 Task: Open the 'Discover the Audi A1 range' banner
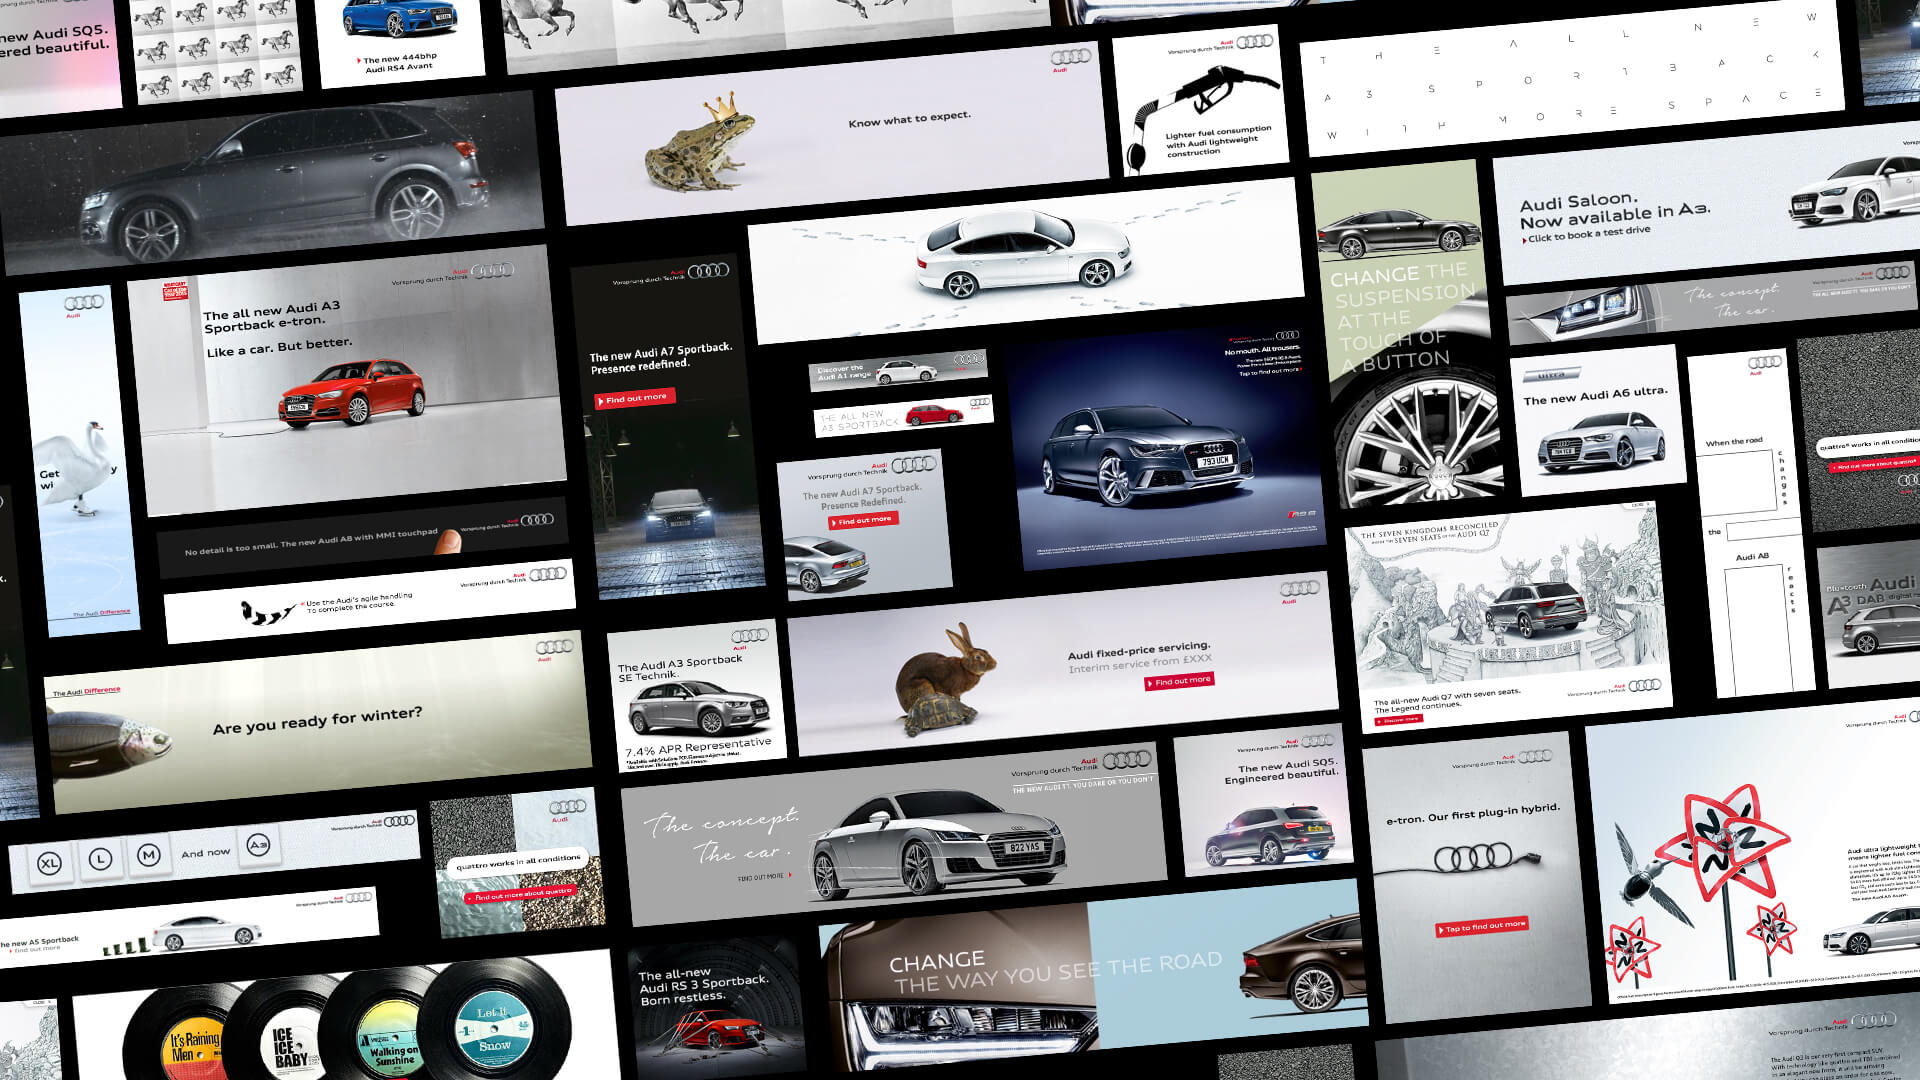[898, 370]
